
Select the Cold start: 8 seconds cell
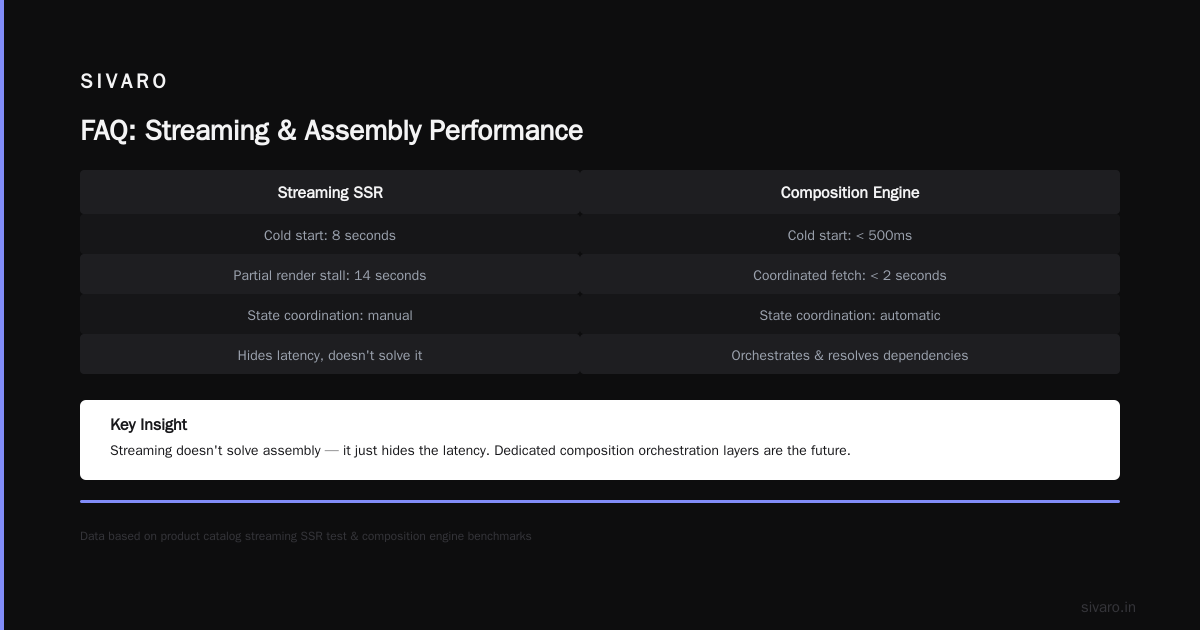coord(330,235)
